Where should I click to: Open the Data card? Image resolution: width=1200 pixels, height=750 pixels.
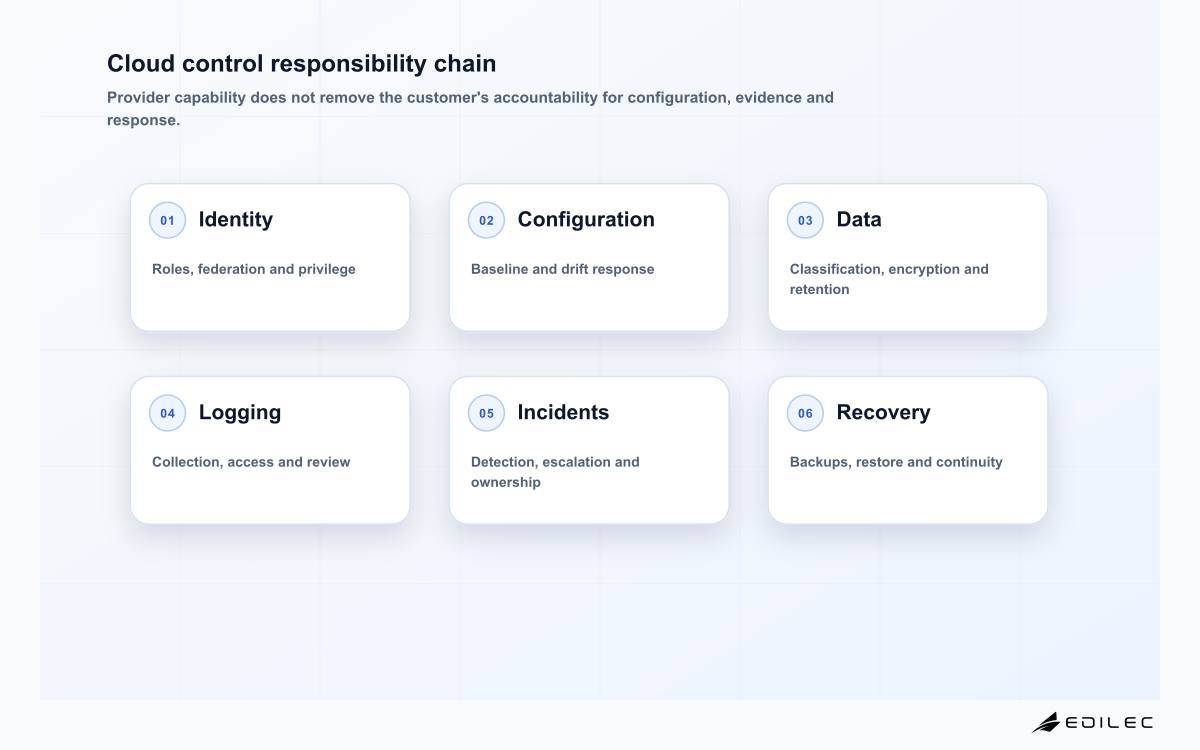tap(908, 257)
